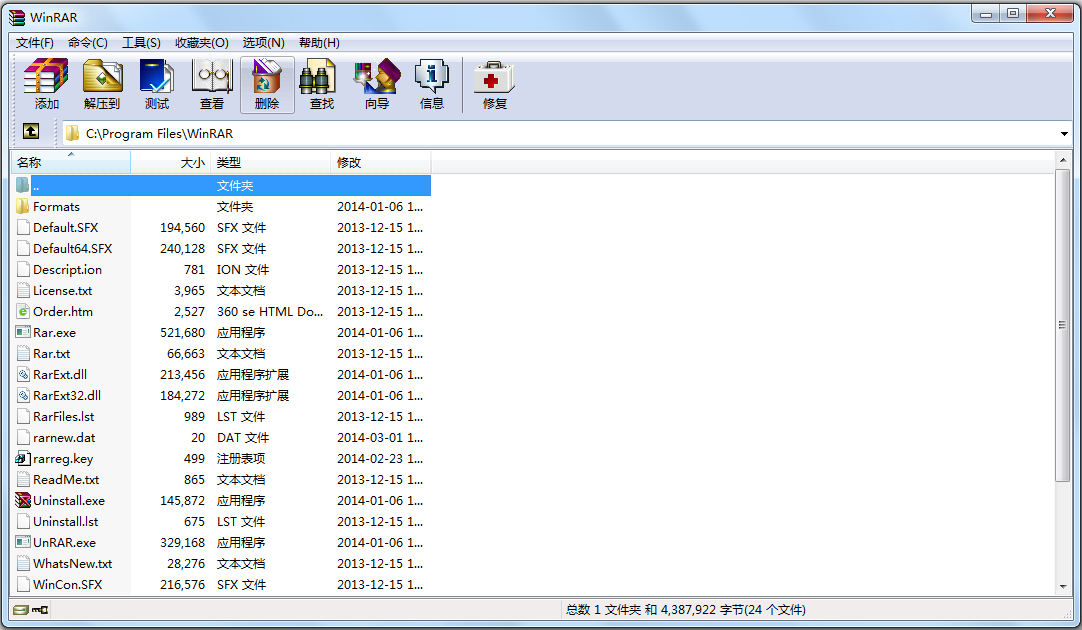Open the 文件 (File) menu
Screen dimensions: 1082x630
pos(33,42)
